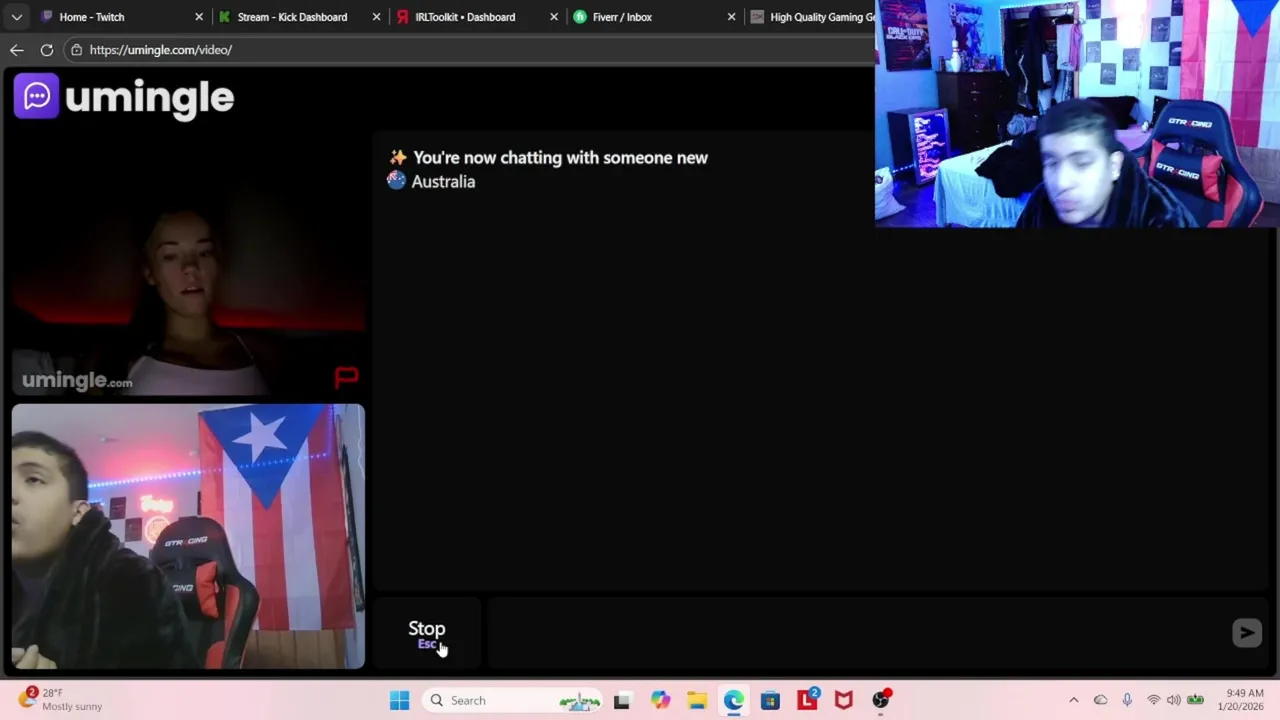Image resolution: width=1280 pixels, height=720 pixels.
Task: Open the volume speaker tray icon
Action: point(1173,700)
